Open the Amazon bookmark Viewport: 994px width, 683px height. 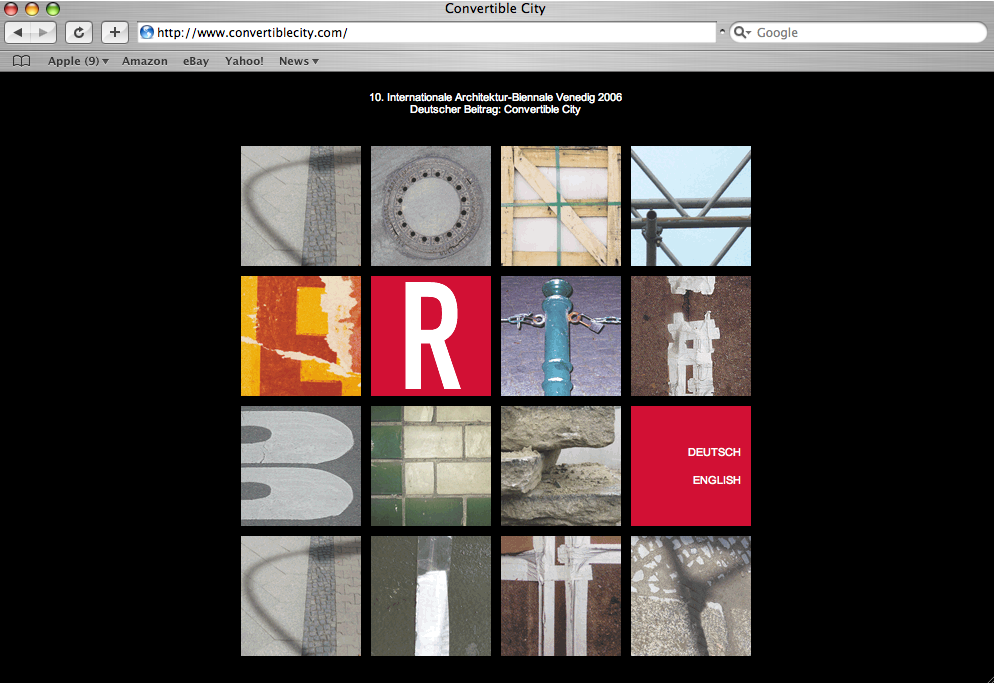pyautogui.click(x=145, y=61)
